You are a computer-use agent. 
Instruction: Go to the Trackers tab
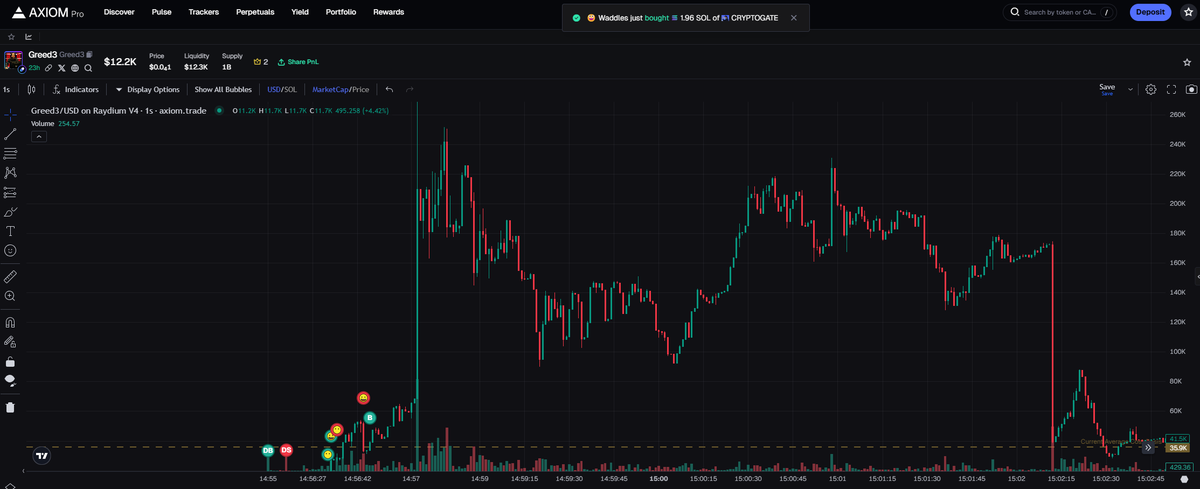(x=203, y=12)
